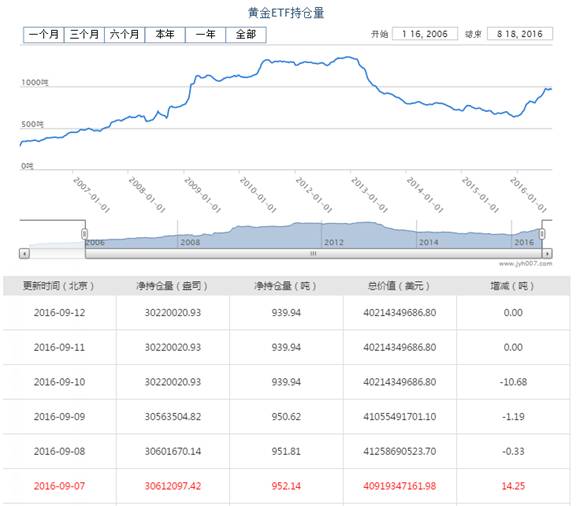576x506 pixels.
Task: Click the start date field 1 16, 2006
Action: coord(425,34)
